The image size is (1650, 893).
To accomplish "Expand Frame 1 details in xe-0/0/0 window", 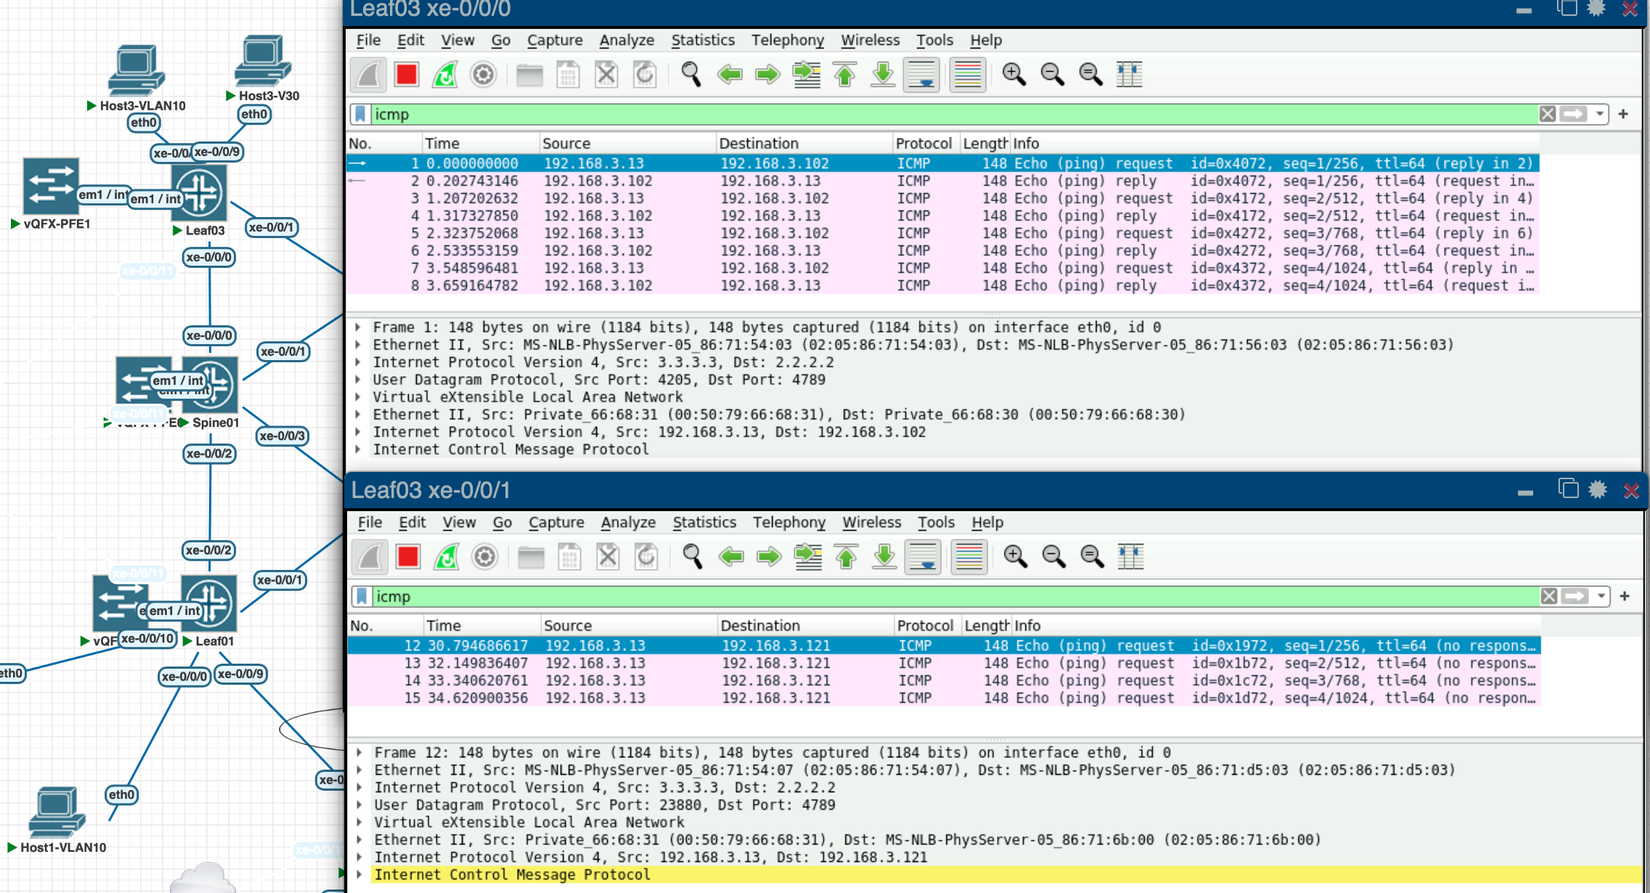I will [x=358, y=327].
